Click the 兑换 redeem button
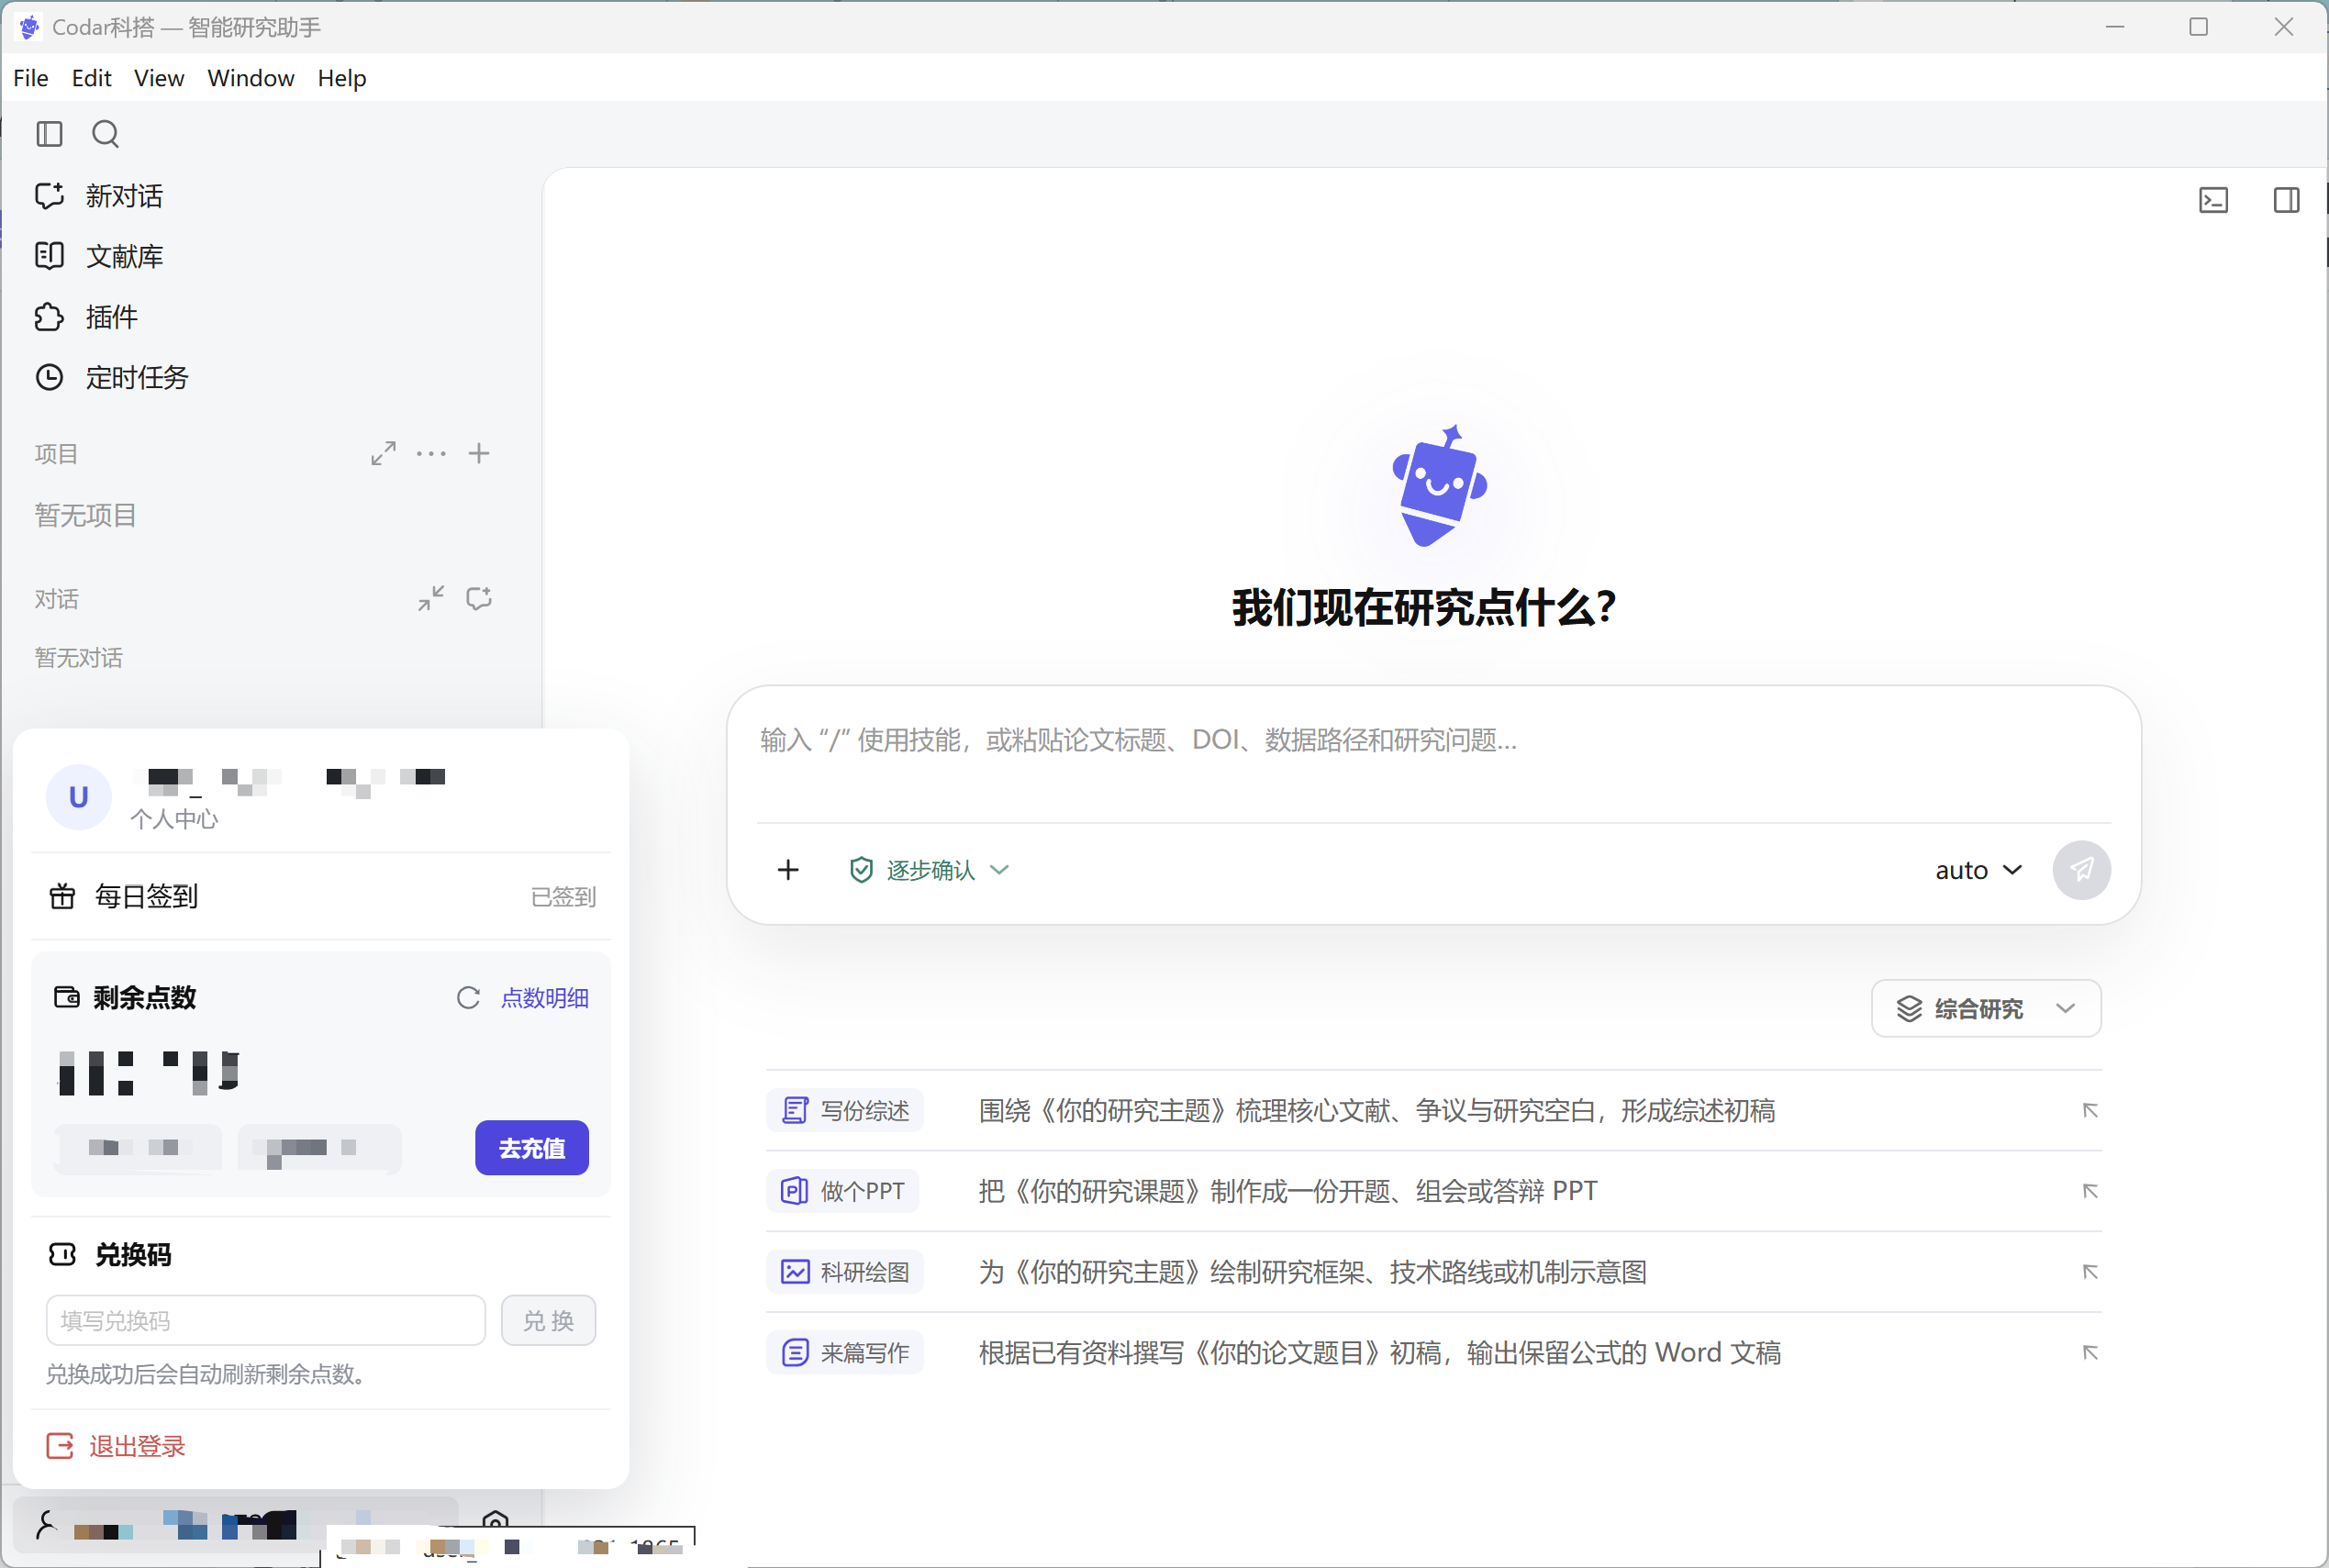Screen dimensions: 2329x1568 549,1321
